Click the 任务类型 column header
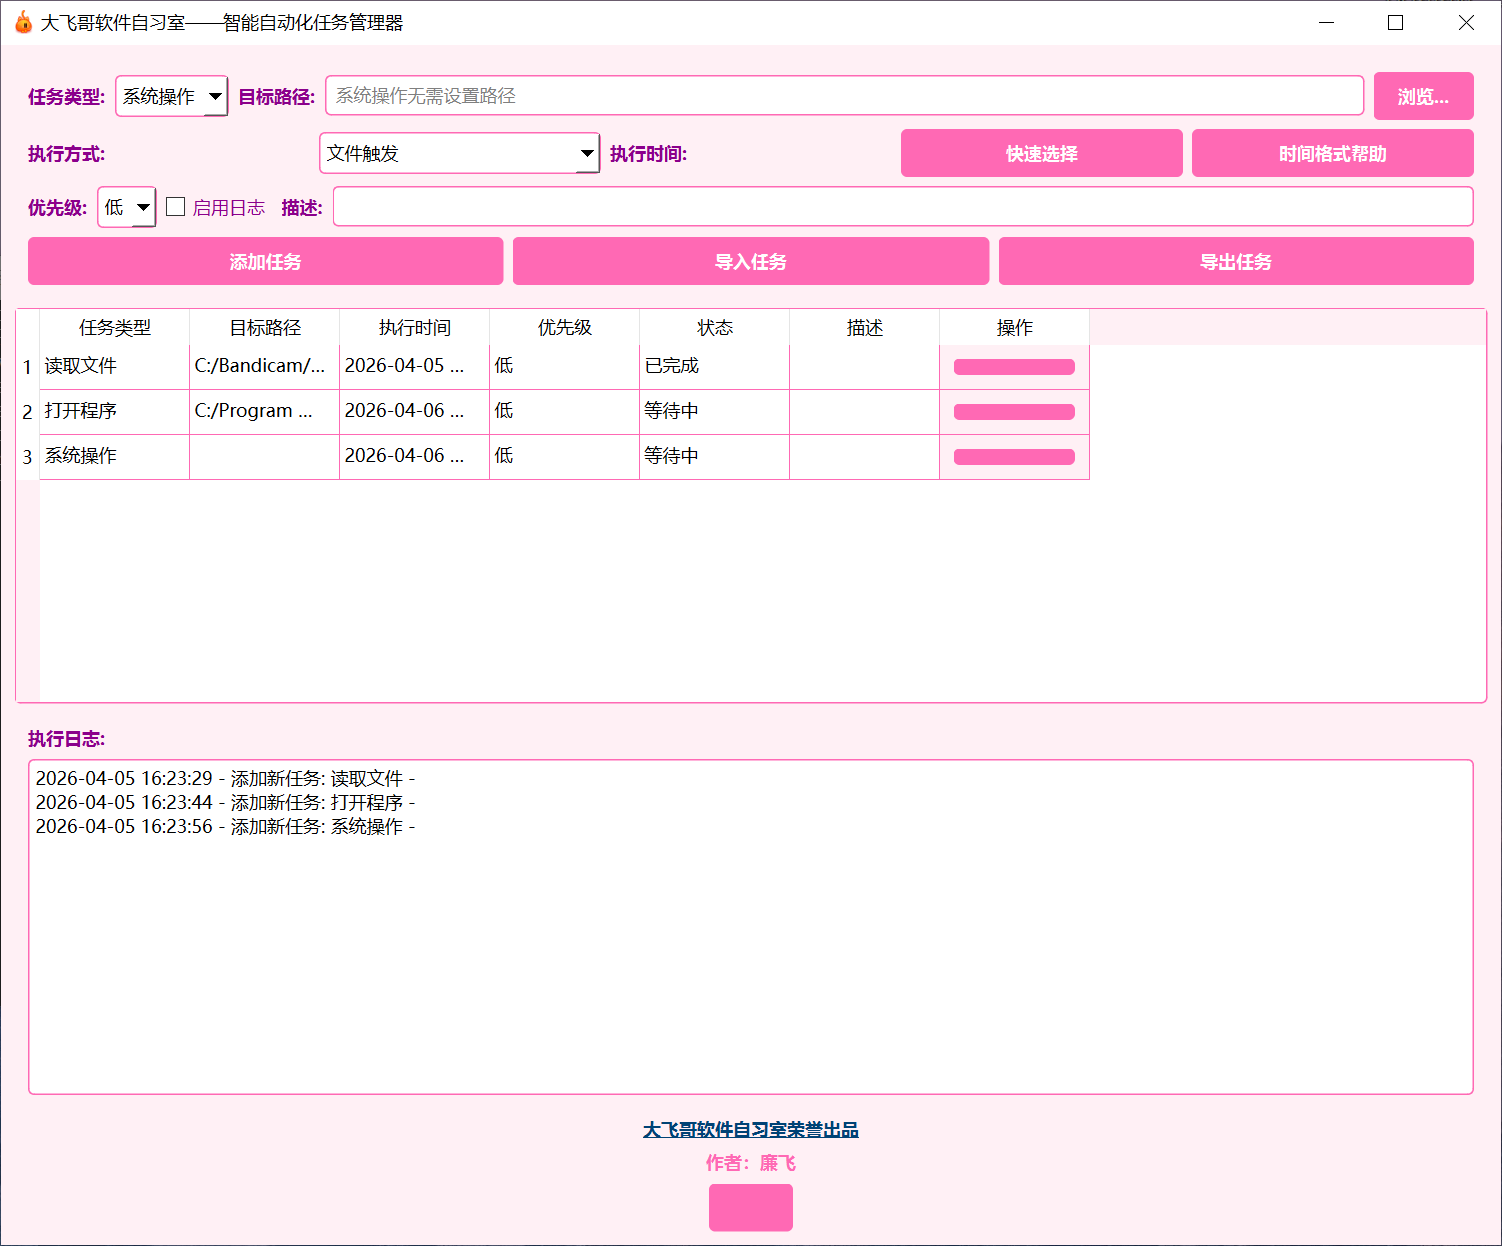Viewport: 1502px width, 1246px height. tap(115, 327)
